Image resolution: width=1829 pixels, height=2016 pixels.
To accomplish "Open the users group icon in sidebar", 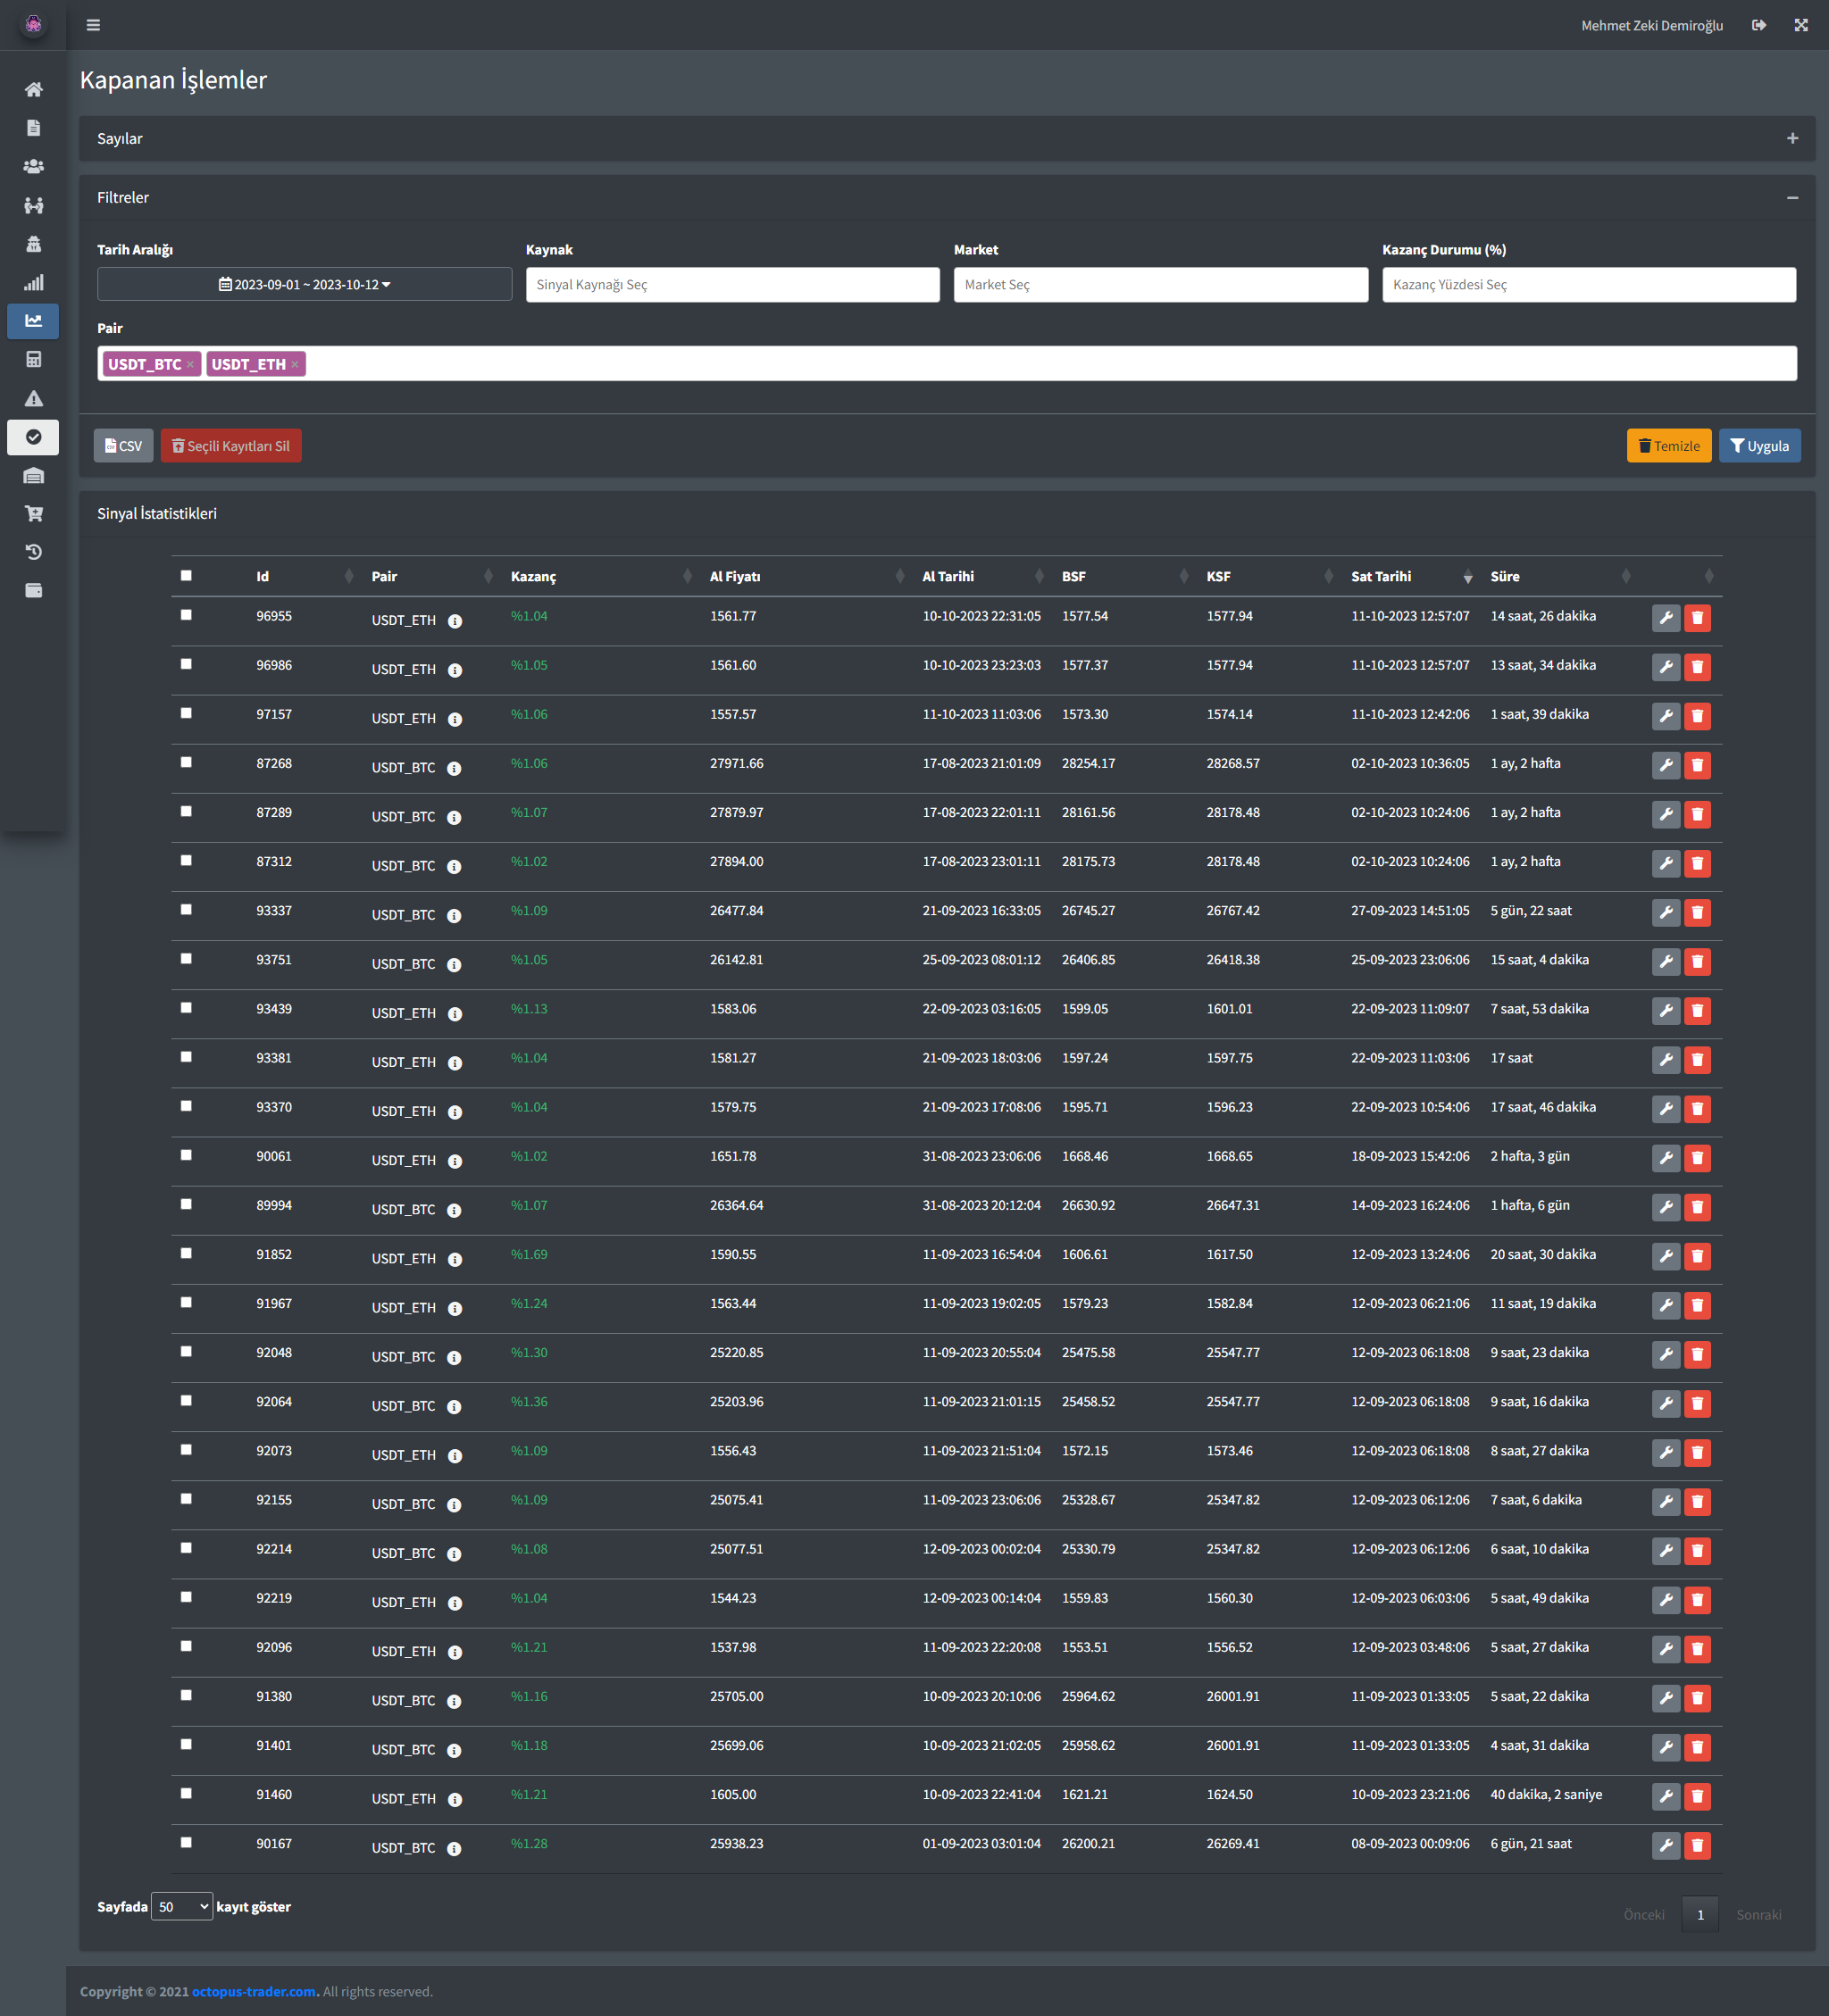I will [x=33, y=167].
